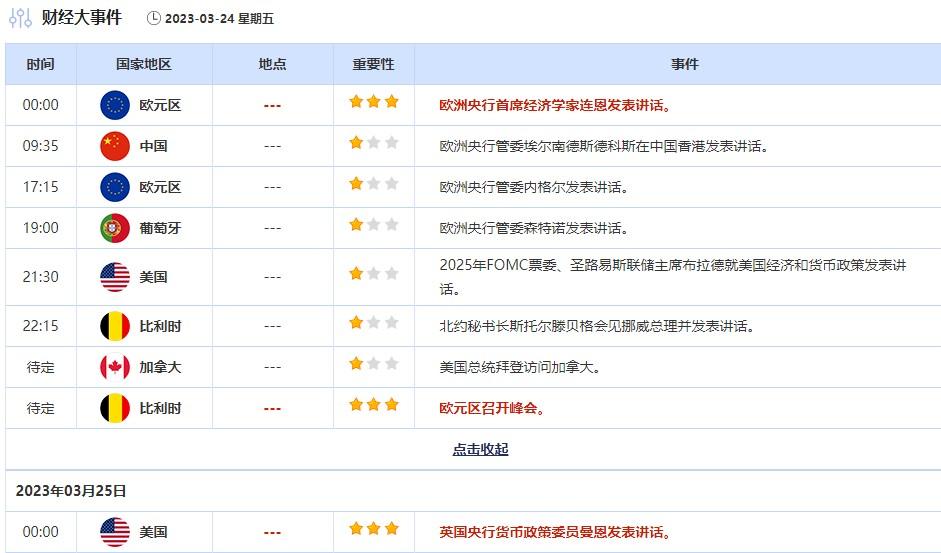941x553 pixels.
Task: Click time cell 09:35
Action: tap(41, 146)
